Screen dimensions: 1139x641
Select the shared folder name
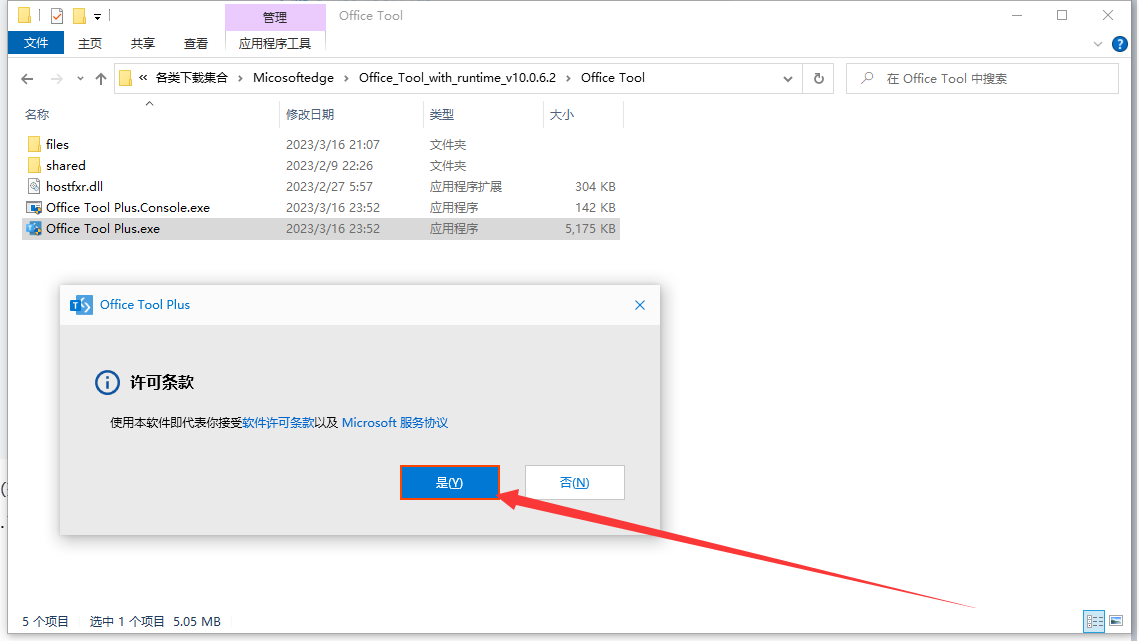coord(66,166)
